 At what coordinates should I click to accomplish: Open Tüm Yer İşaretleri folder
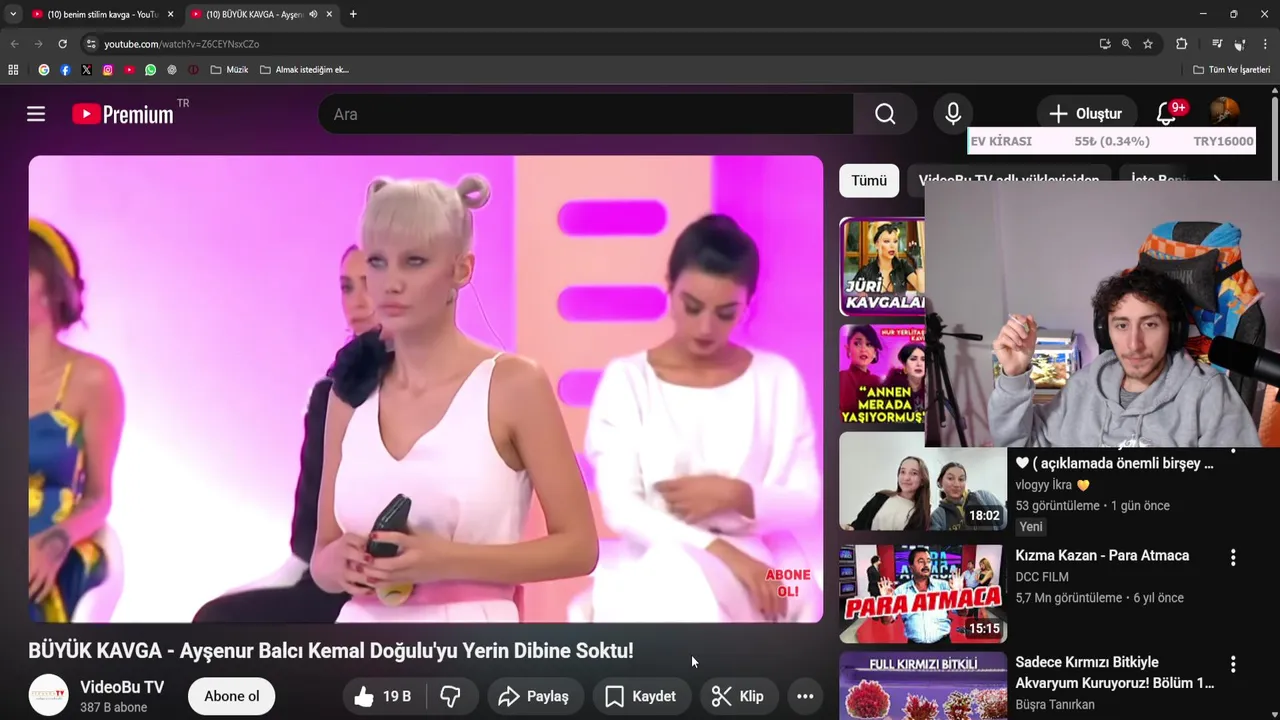(x=1231, y=70)
